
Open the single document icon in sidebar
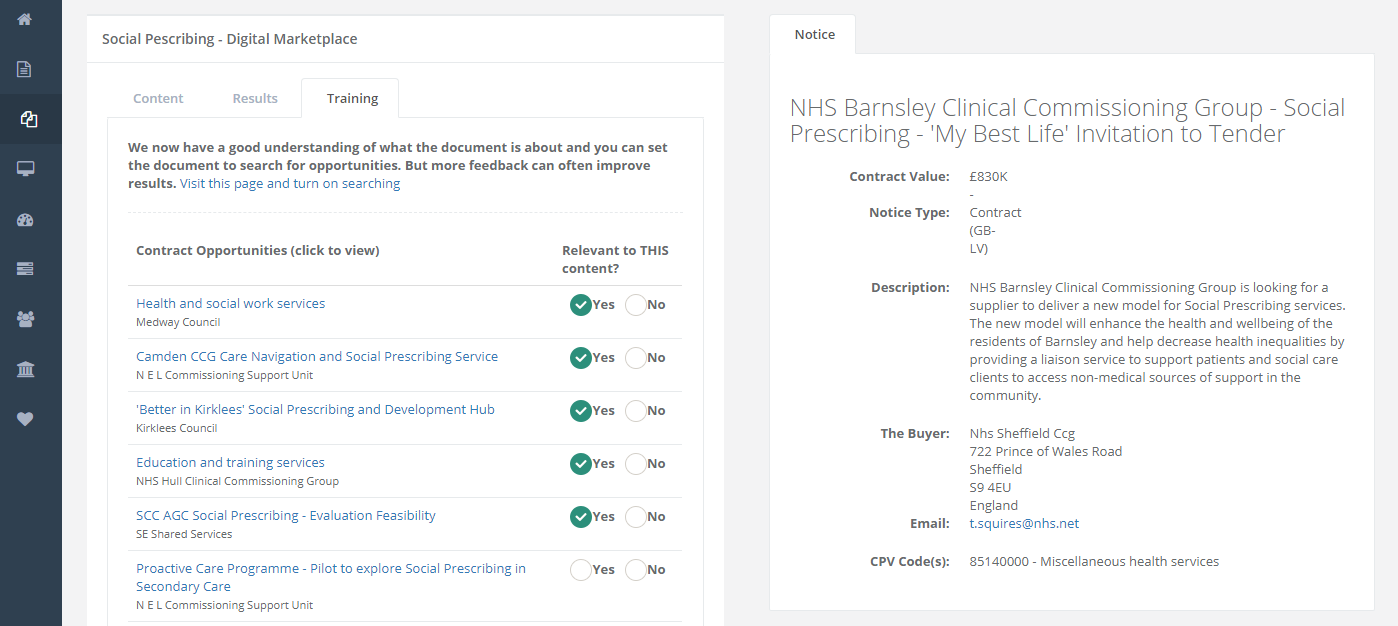click(25, 69)
